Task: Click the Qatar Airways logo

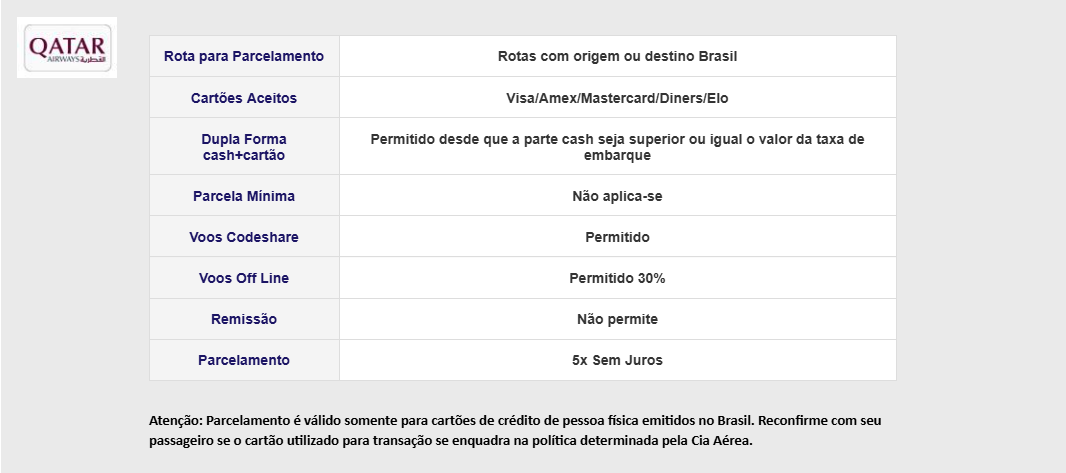Action: 67,48
